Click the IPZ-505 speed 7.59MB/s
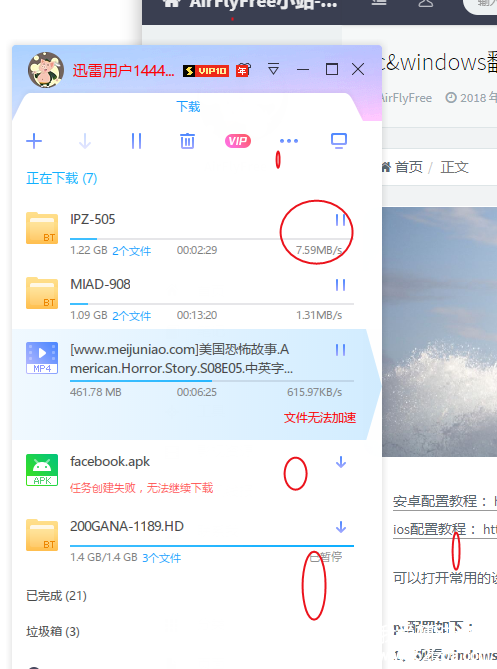497x669 pixels. 319,250
